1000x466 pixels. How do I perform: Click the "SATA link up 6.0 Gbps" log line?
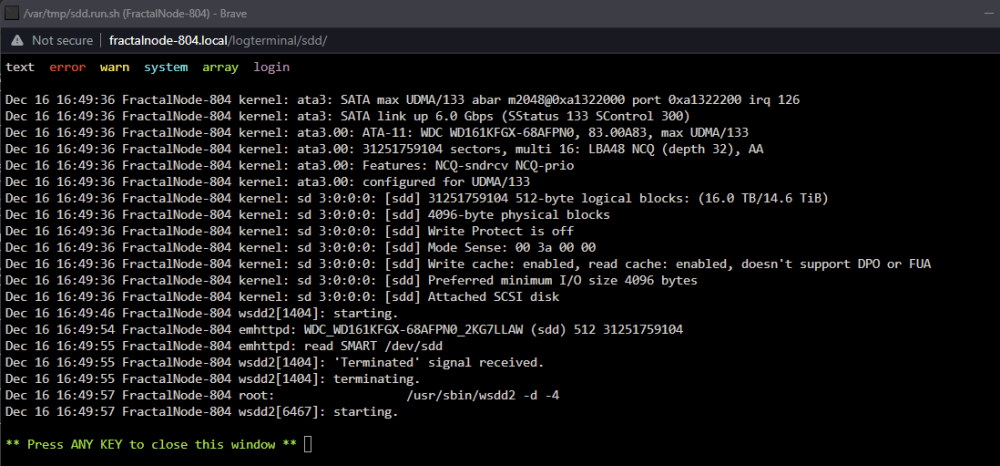[x=348, y=117]
